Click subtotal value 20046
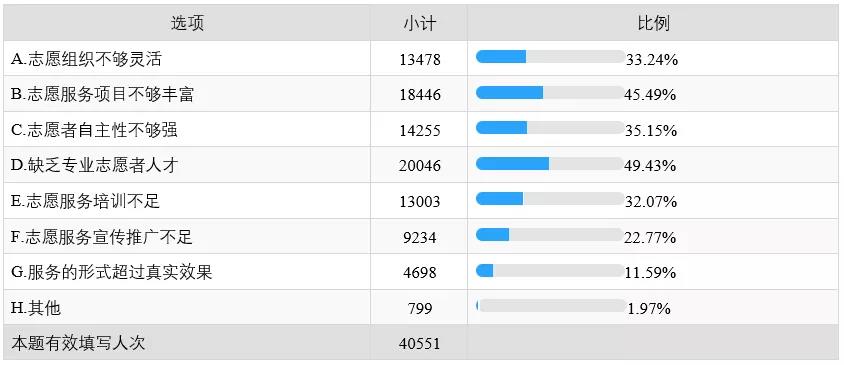Screen dimensions: 844x365 tap(420, 166)
